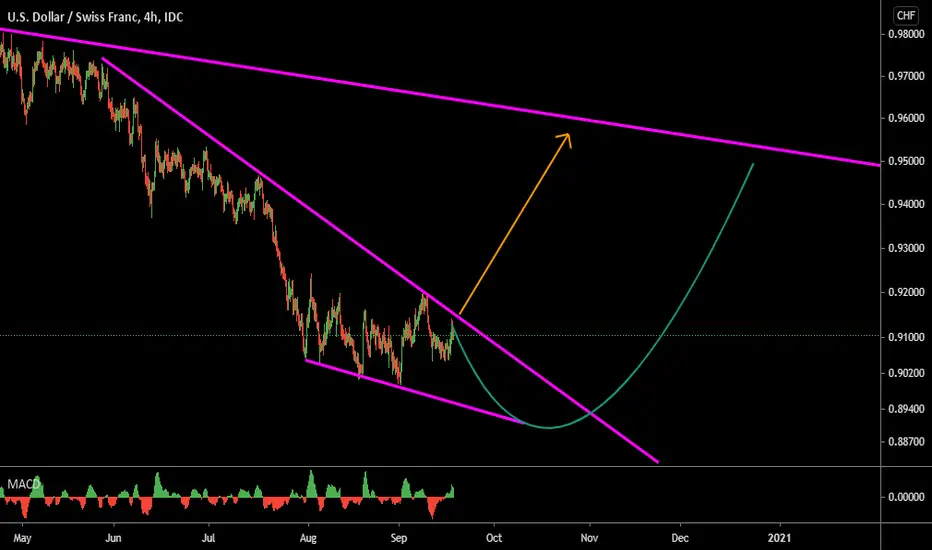Click the Jun label on time axis

click(x=113, y=538)
